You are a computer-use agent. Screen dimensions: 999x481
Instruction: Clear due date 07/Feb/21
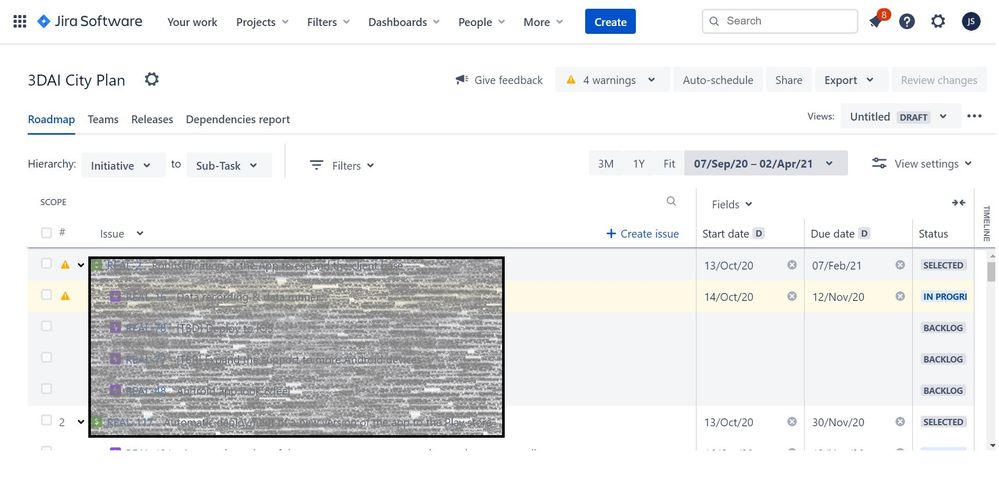pos(900,265)
